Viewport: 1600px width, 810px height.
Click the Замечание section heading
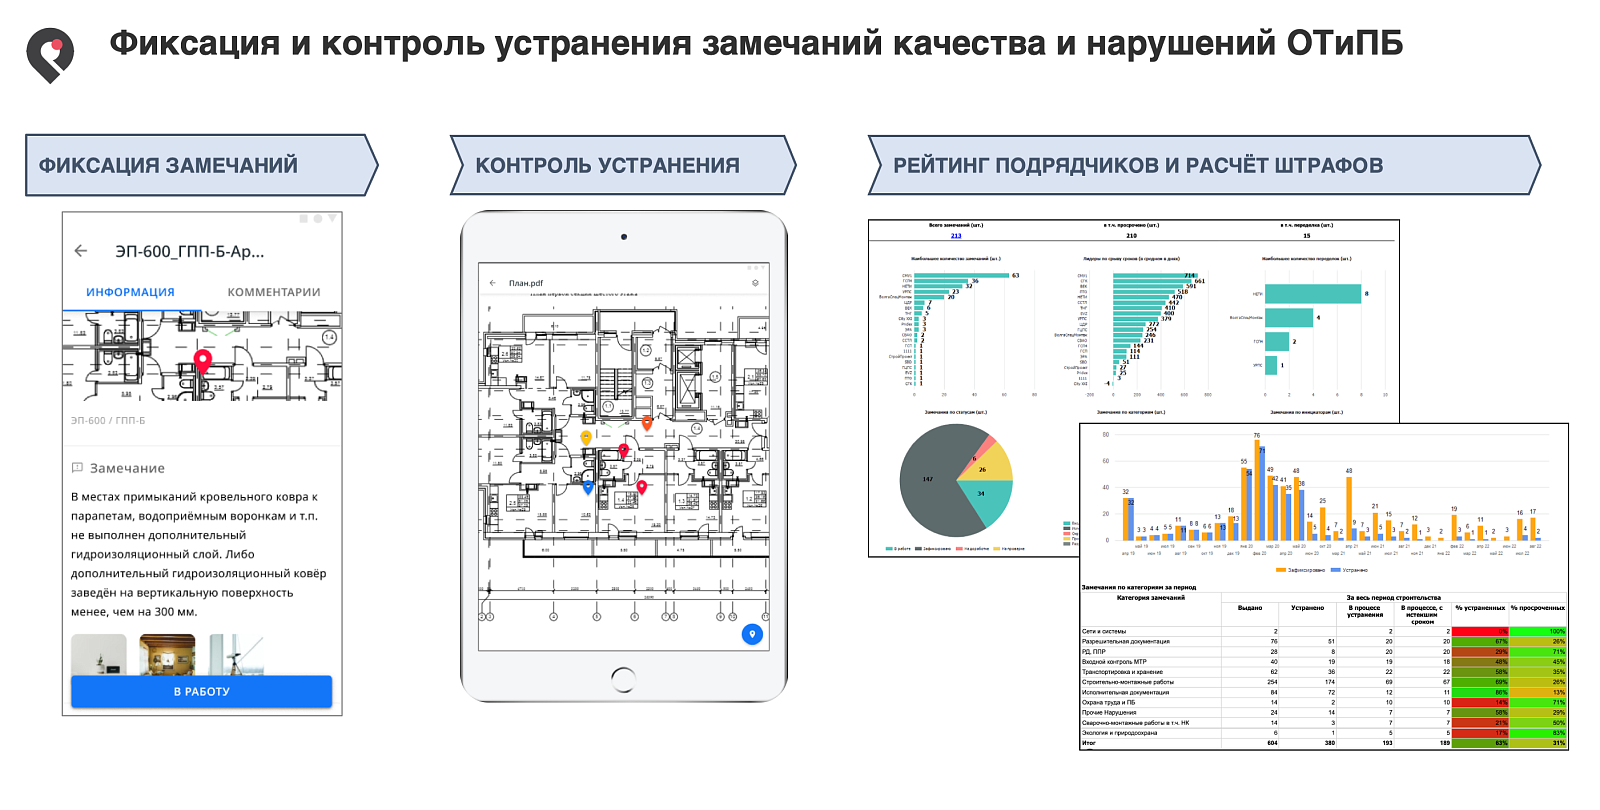[x=127, y=468]
